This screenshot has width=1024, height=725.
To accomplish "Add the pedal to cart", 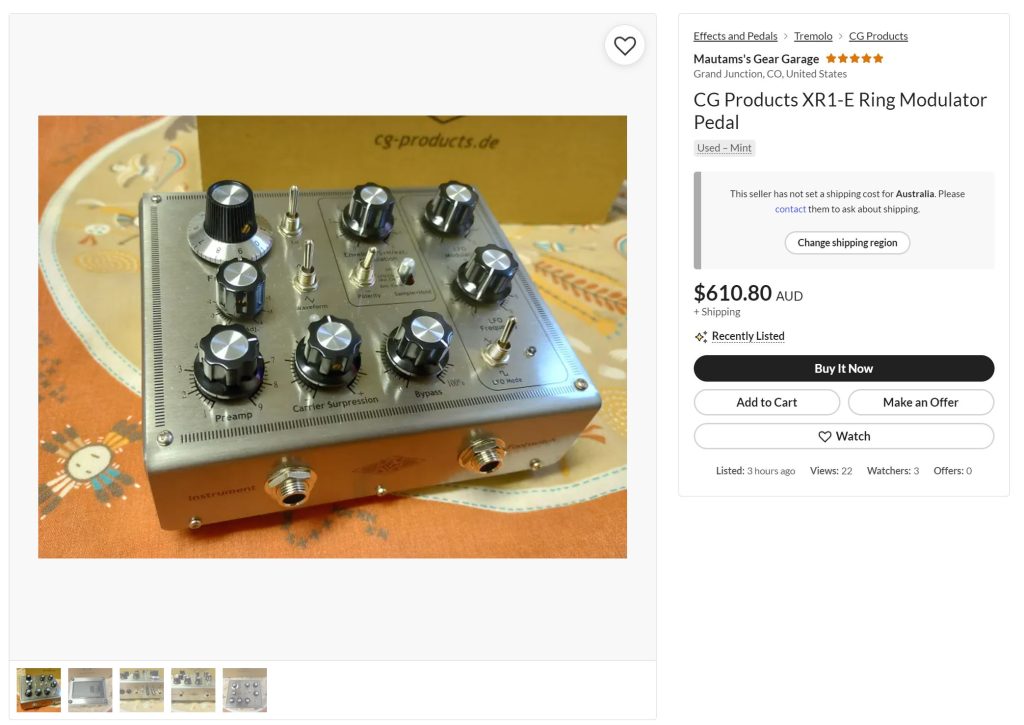I will point(767,402).
